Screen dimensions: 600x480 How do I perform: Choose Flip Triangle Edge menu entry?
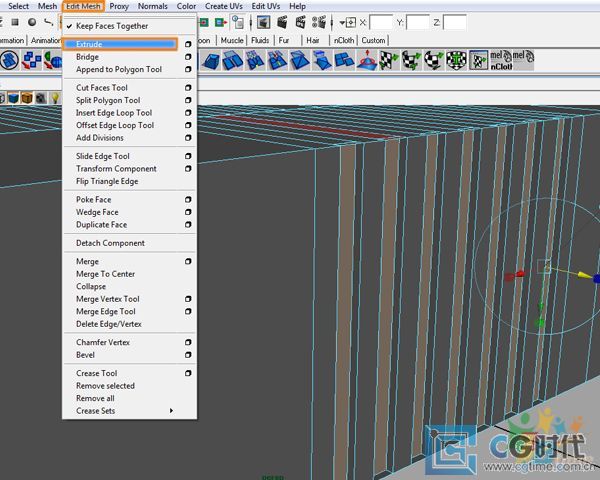click(107, 181)
